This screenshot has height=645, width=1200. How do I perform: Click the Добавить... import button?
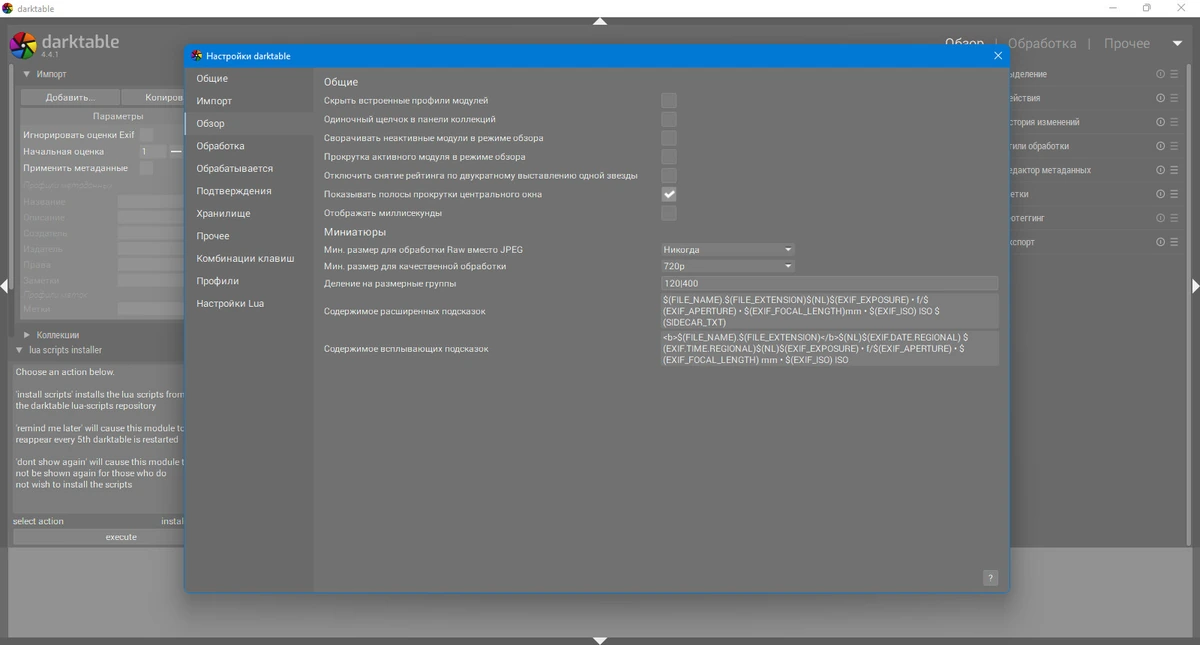(70, 98)
